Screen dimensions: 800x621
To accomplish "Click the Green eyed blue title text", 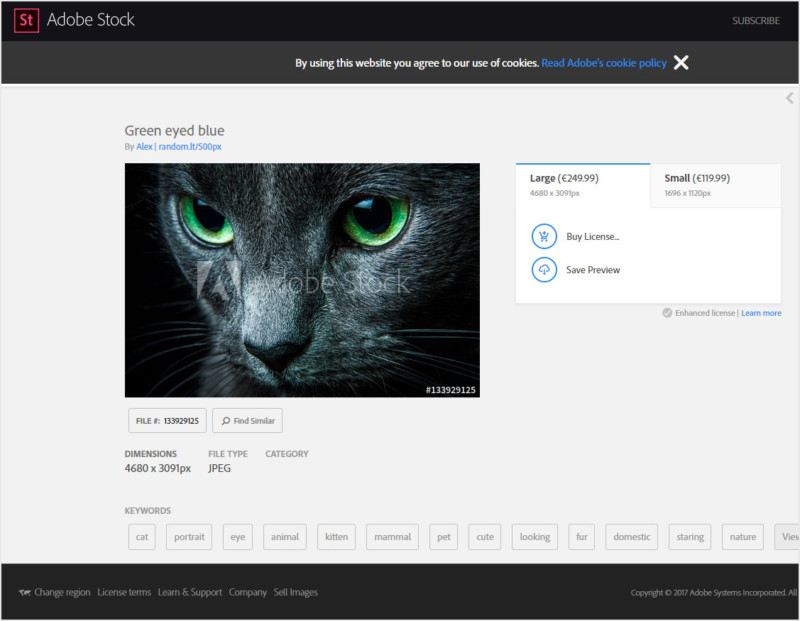I will 174,131.
